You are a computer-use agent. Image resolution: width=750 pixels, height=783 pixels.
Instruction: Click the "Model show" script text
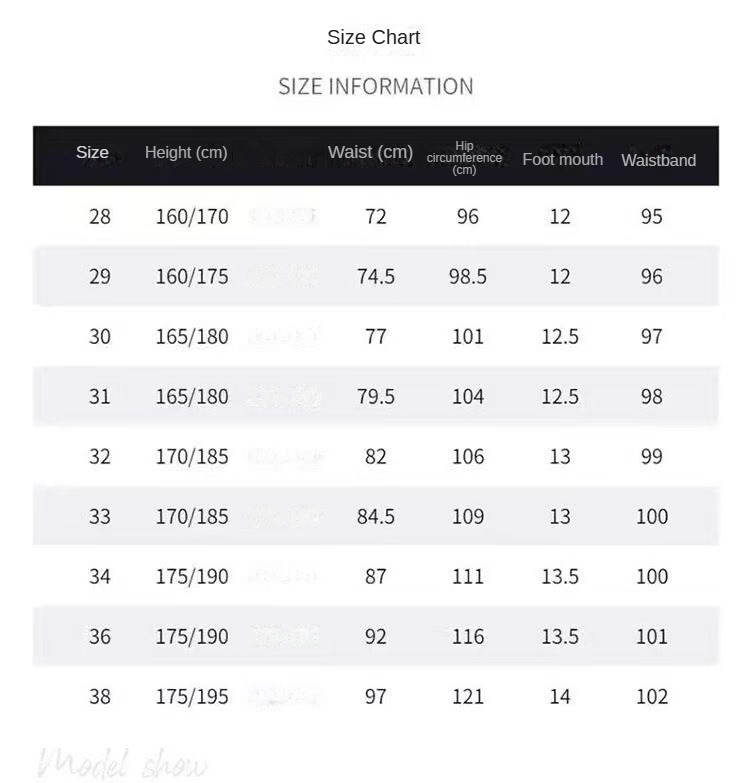coord(122,764)
